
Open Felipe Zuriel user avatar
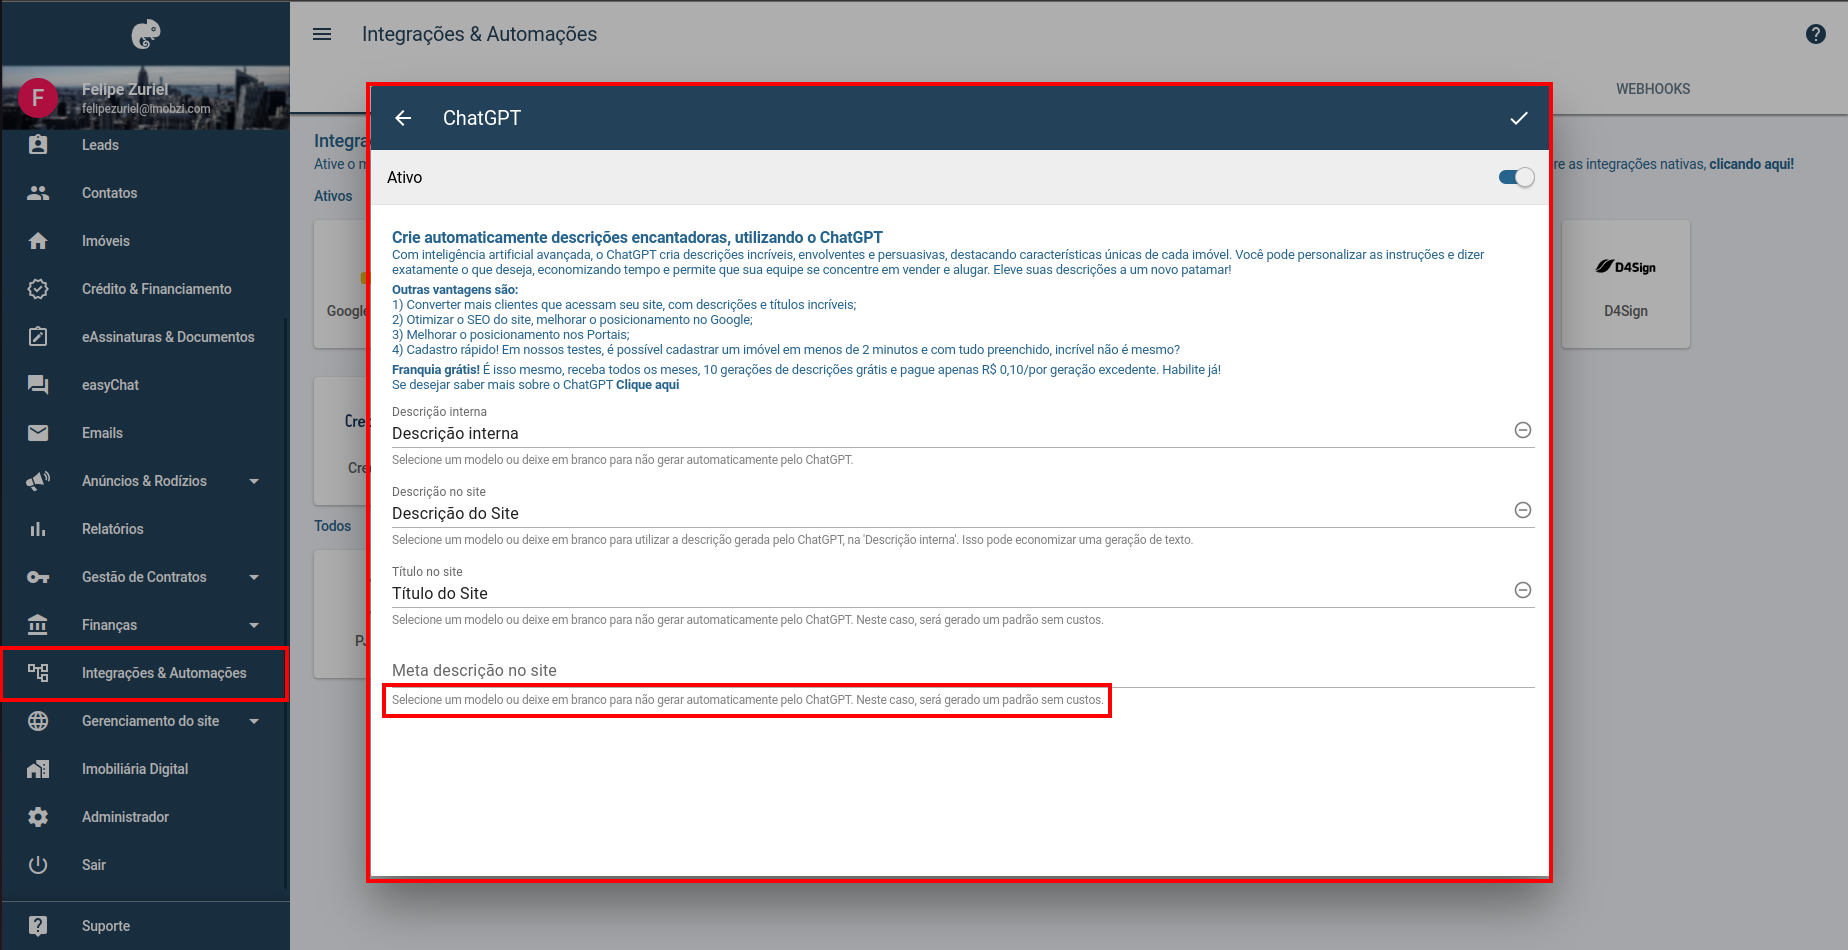(x=38, y=98)
